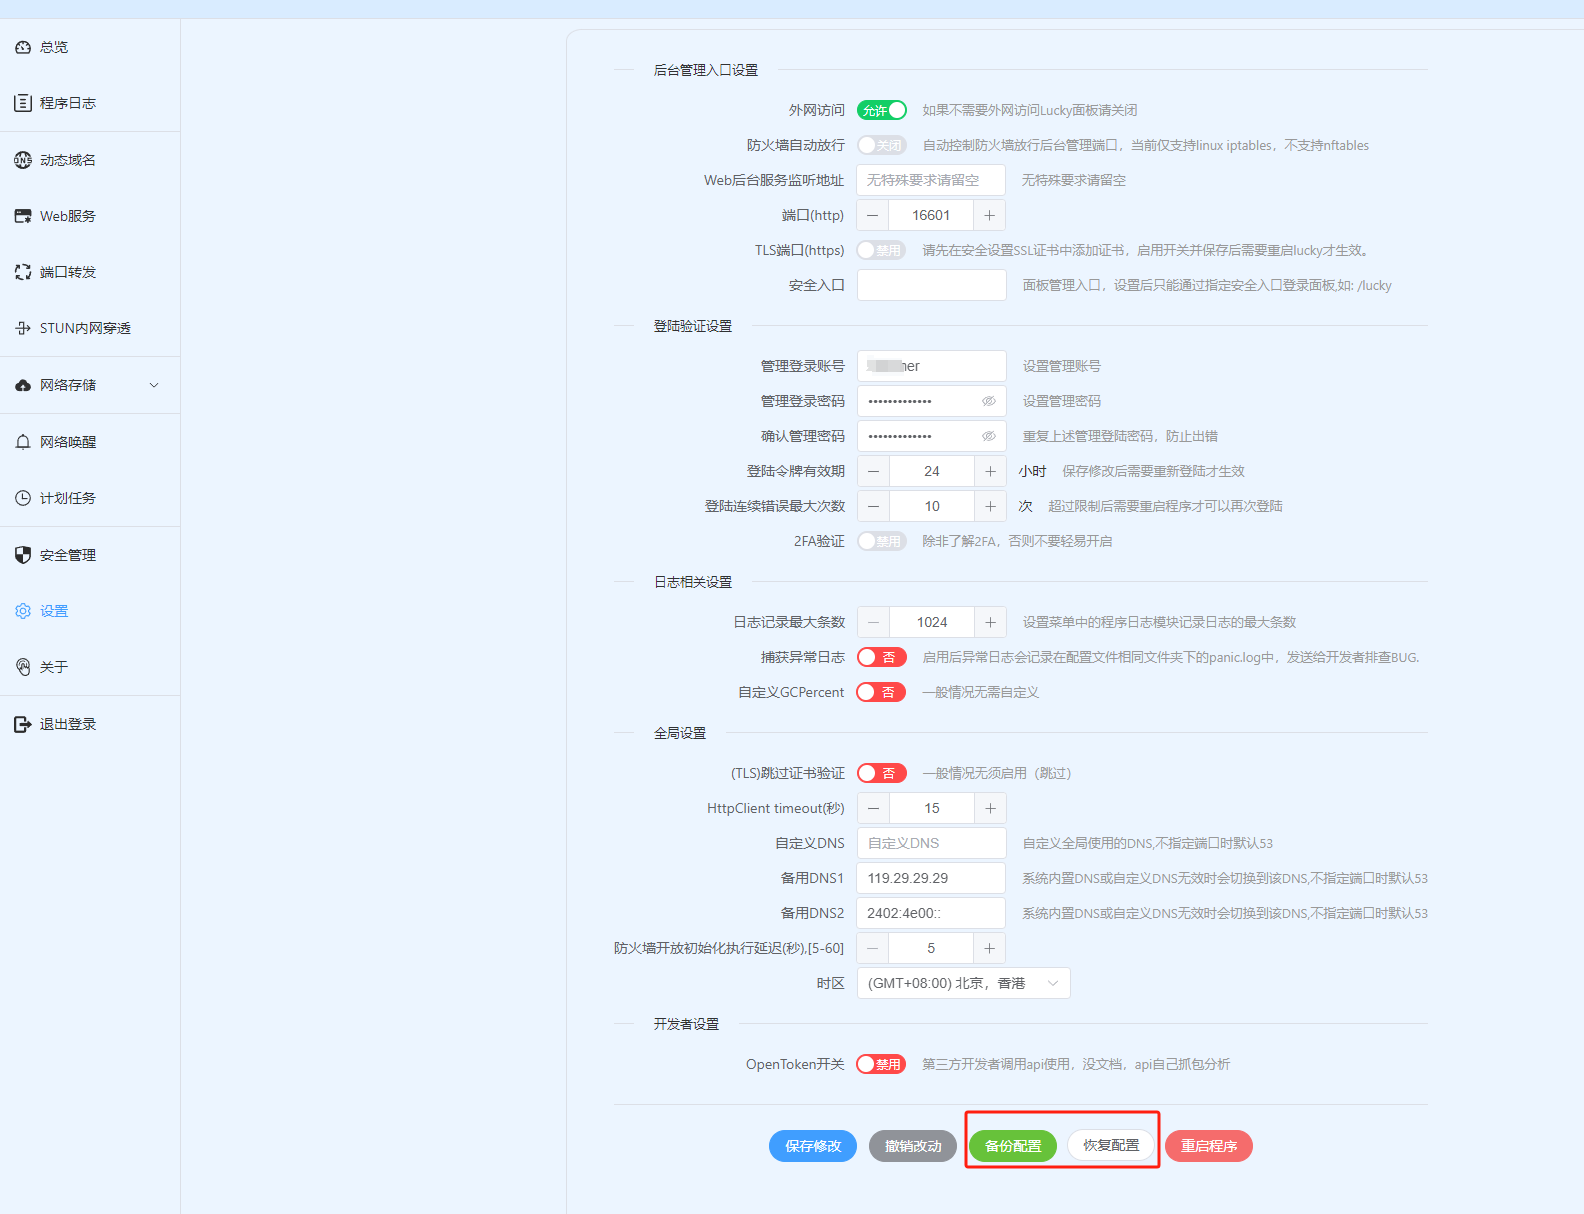Open 计划任务 in the sidebar

(x=67, y=498)
